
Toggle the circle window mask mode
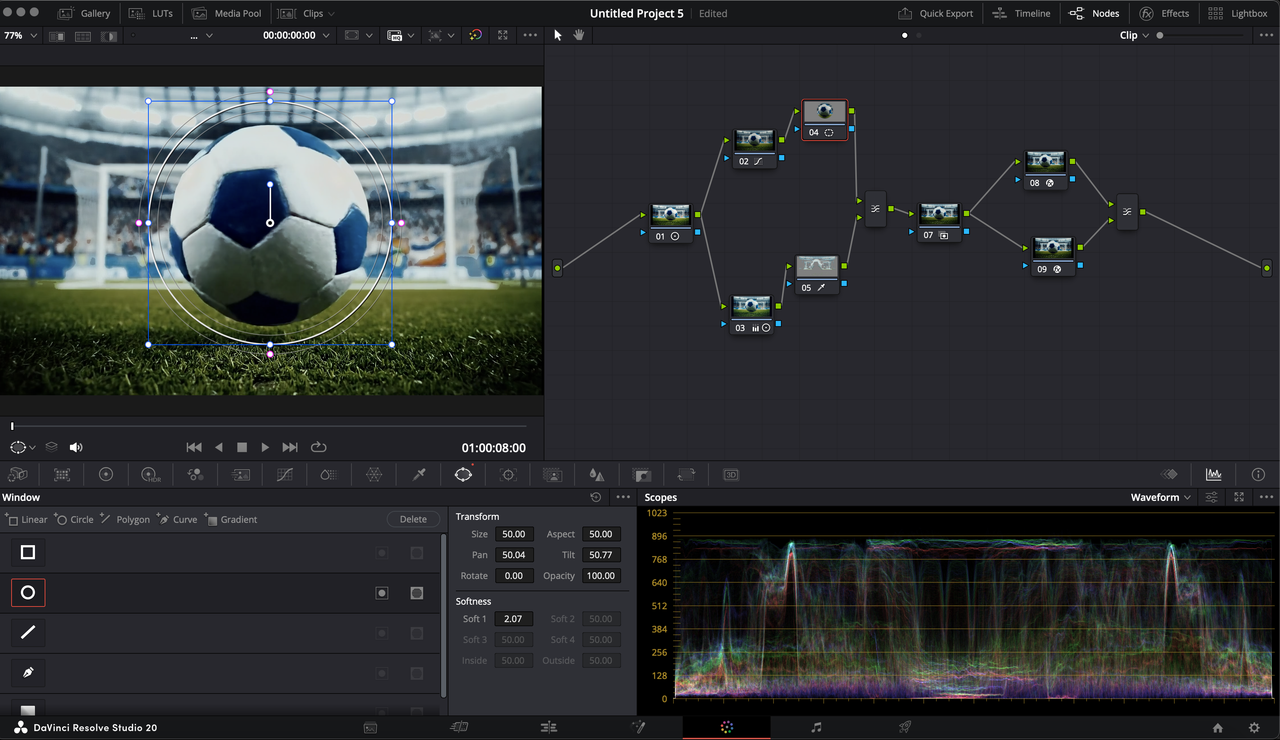417,593
